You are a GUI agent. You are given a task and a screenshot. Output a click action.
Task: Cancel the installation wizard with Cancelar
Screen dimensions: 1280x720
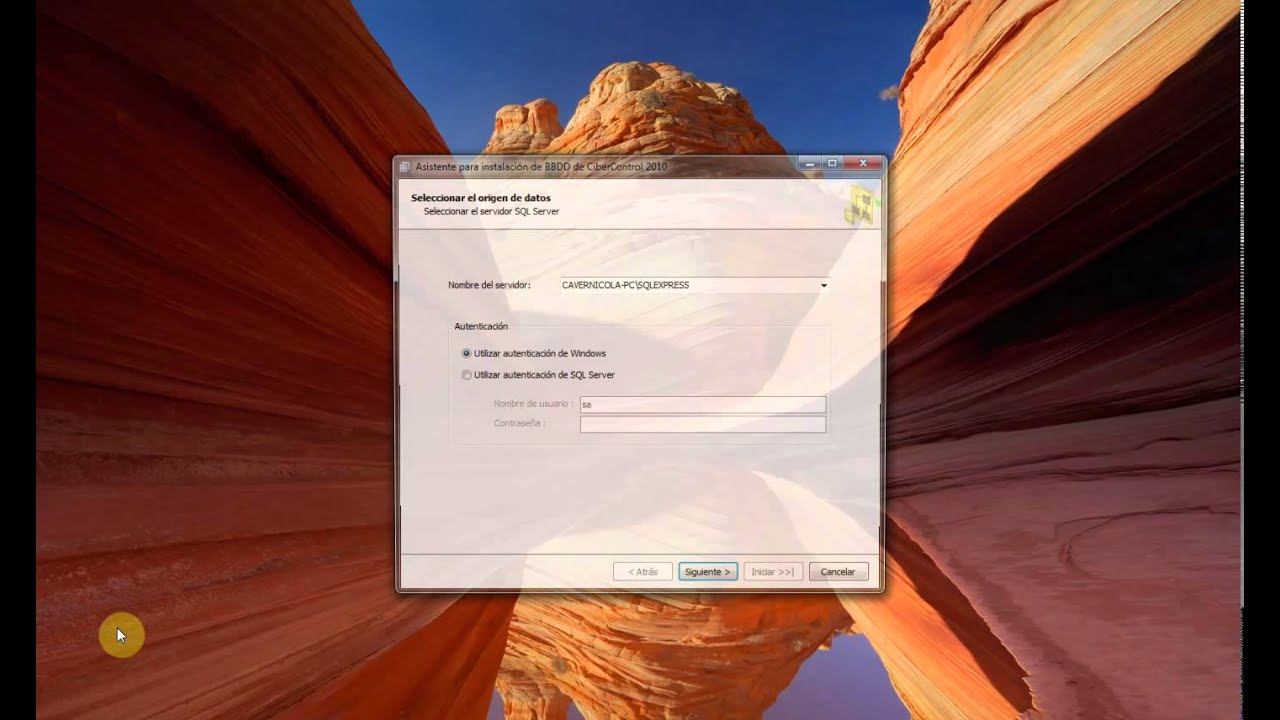click(838, 572)
